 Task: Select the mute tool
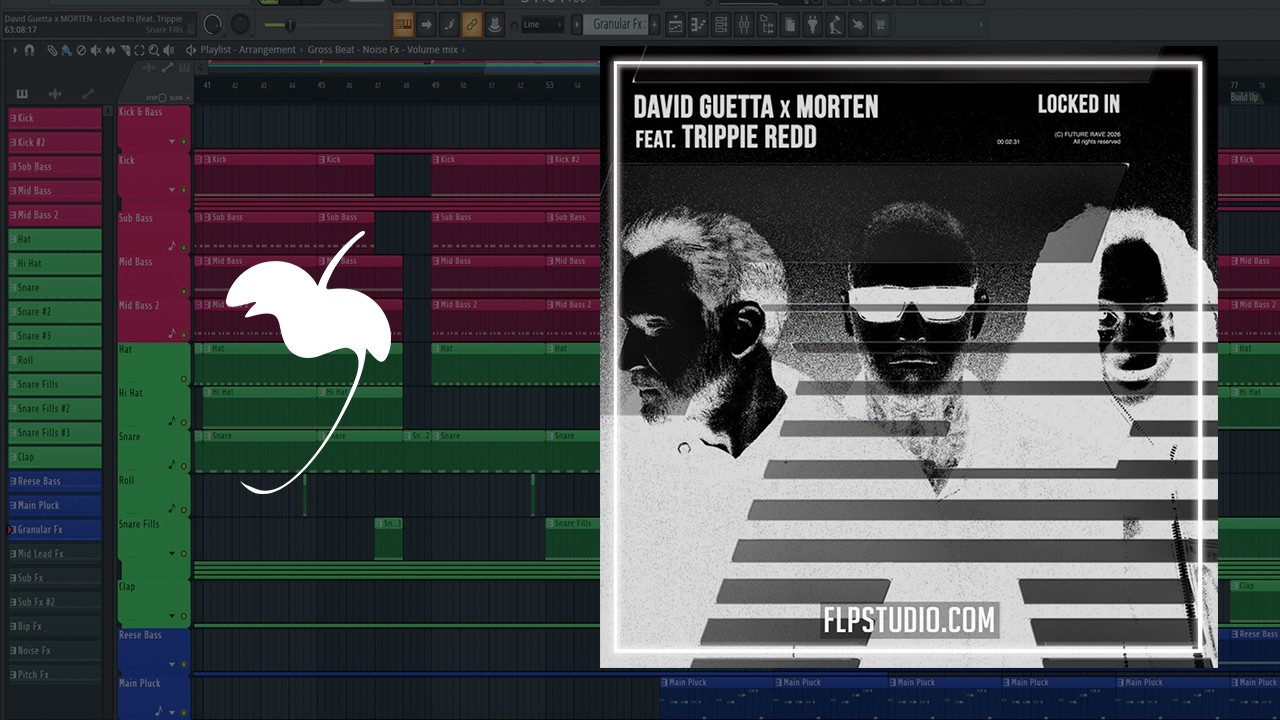tap(95, 49)
